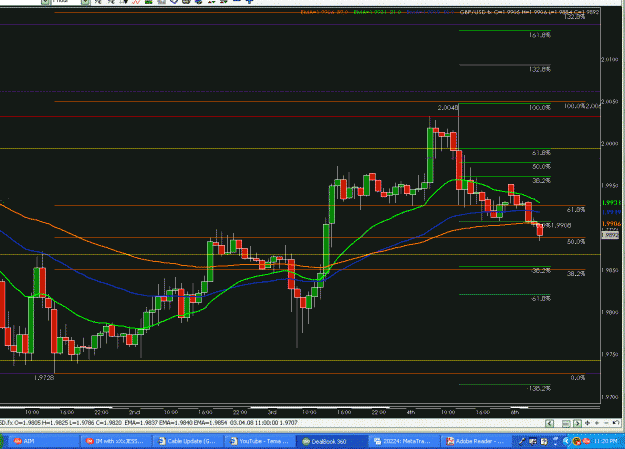Switch to the AIM taskbar button
This screenshot has width=625, height=449.
point(42,441)
